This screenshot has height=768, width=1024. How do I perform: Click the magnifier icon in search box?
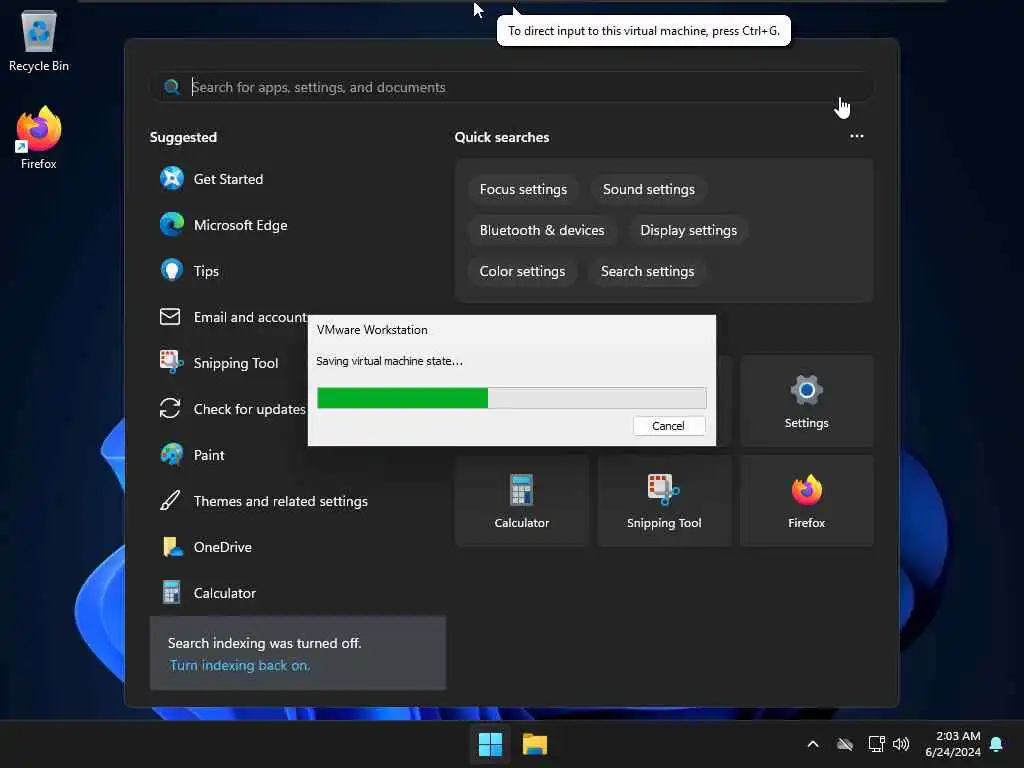click(x=172, y=87)
